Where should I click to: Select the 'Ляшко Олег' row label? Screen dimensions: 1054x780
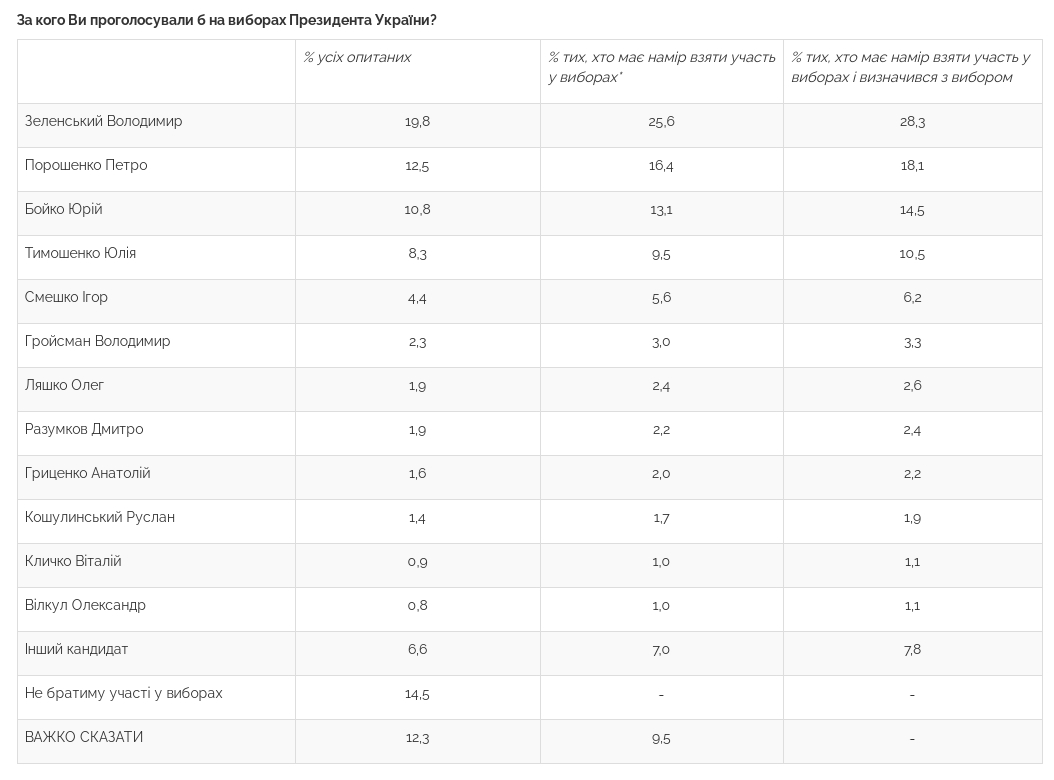(x=65, y=385)
